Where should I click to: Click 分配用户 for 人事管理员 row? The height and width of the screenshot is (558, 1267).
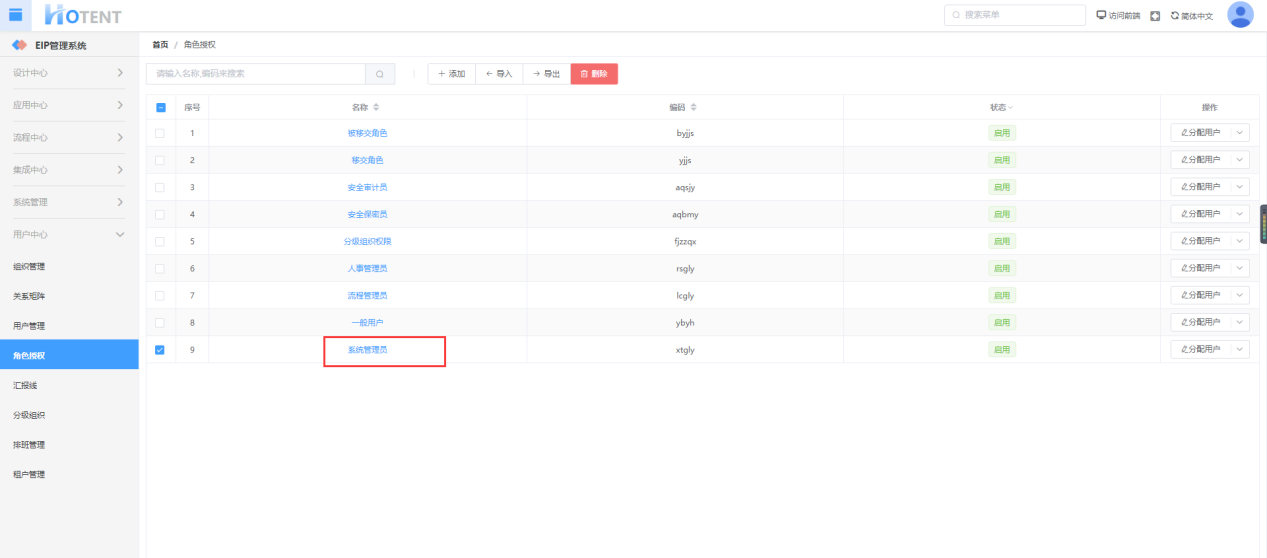coord(1201,268)
